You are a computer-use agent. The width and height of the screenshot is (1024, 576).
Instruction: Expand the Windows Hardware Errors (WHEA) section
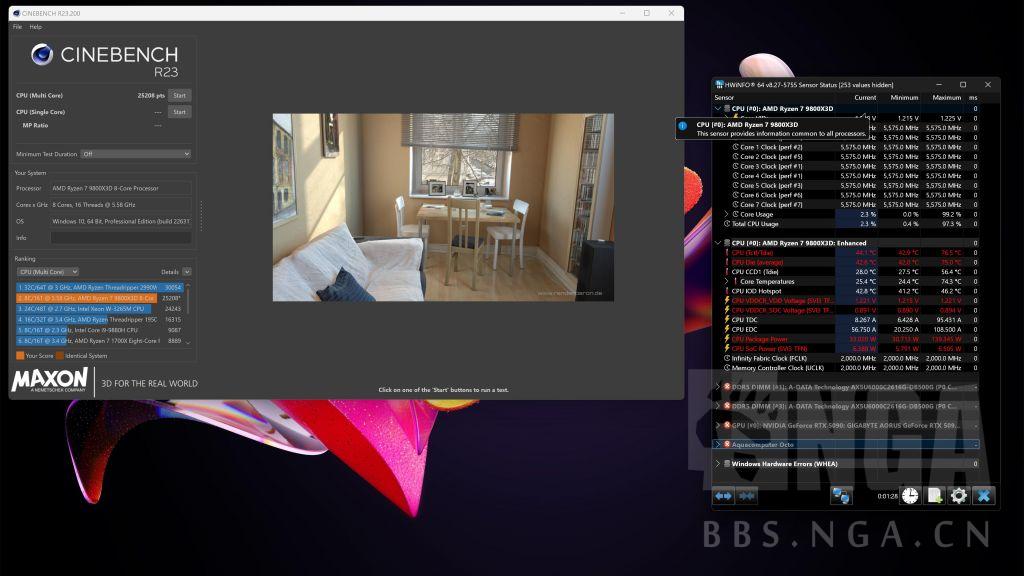717,463
